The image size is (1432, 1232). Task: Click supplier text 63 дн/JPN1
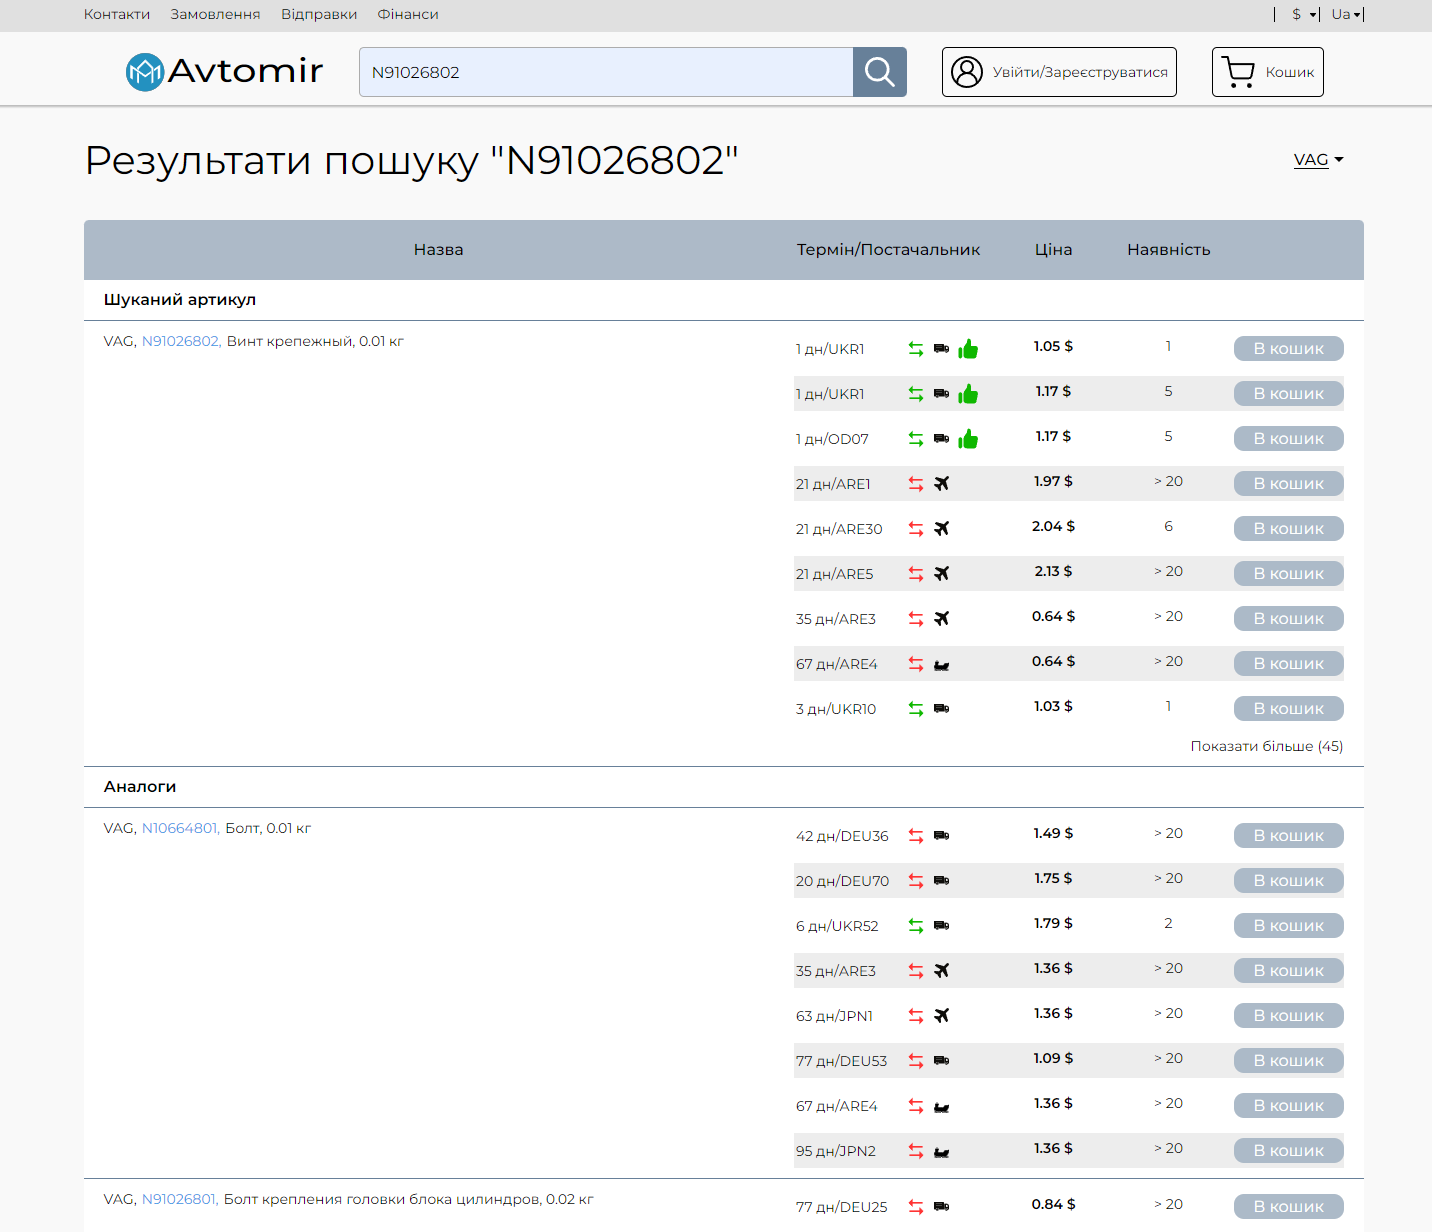834,1016
